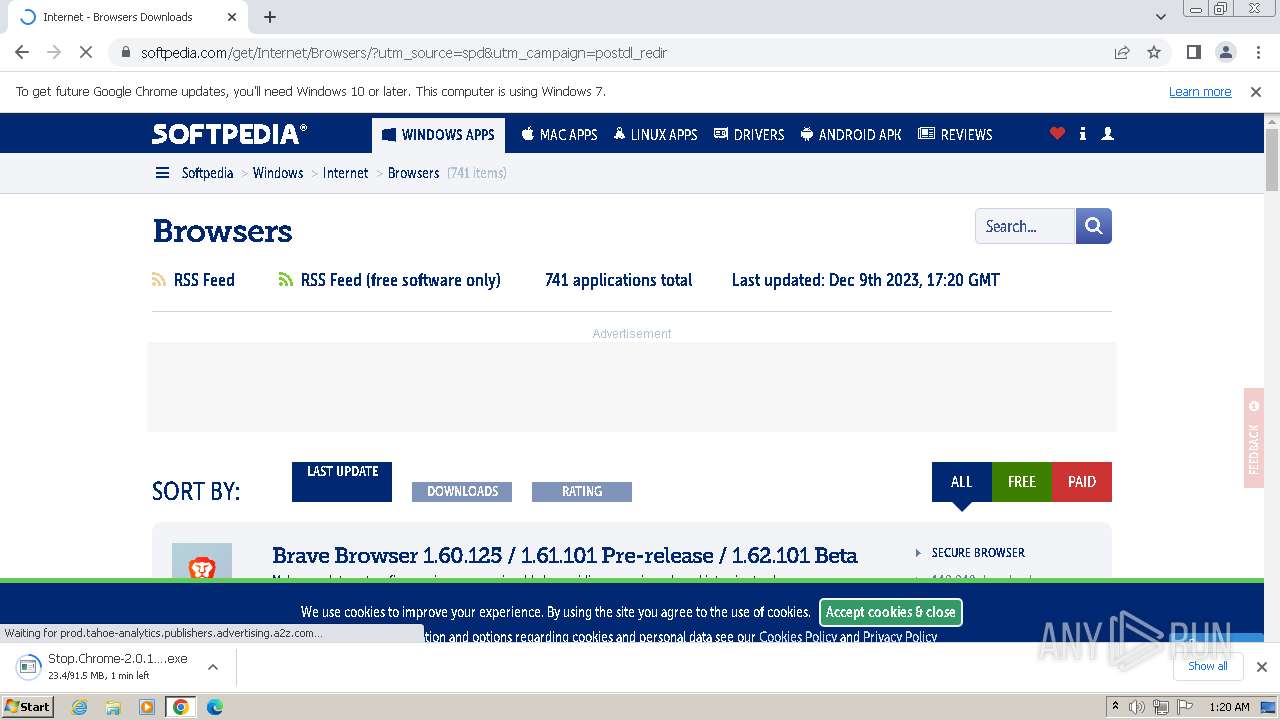Select the Linux Apps tab

pos(656,134)
